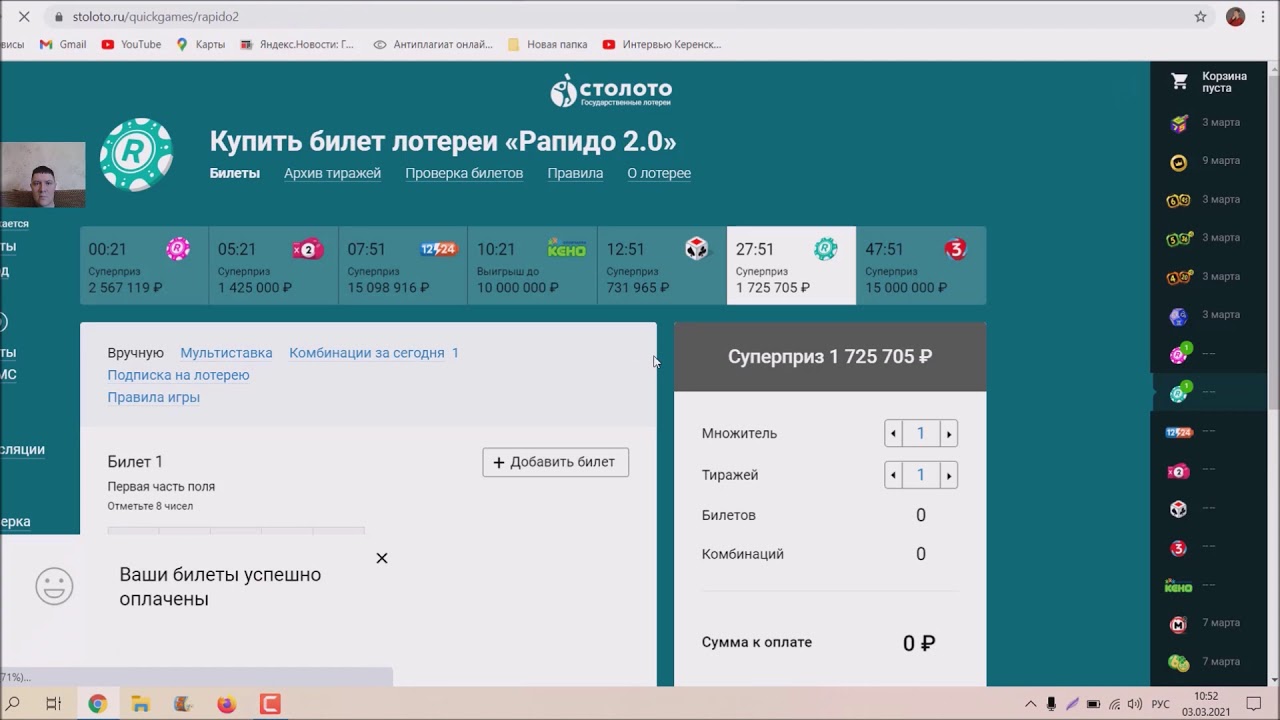1280x720 pixels.
Task: Click the Добавить билет button
Action: click(555, 462)
